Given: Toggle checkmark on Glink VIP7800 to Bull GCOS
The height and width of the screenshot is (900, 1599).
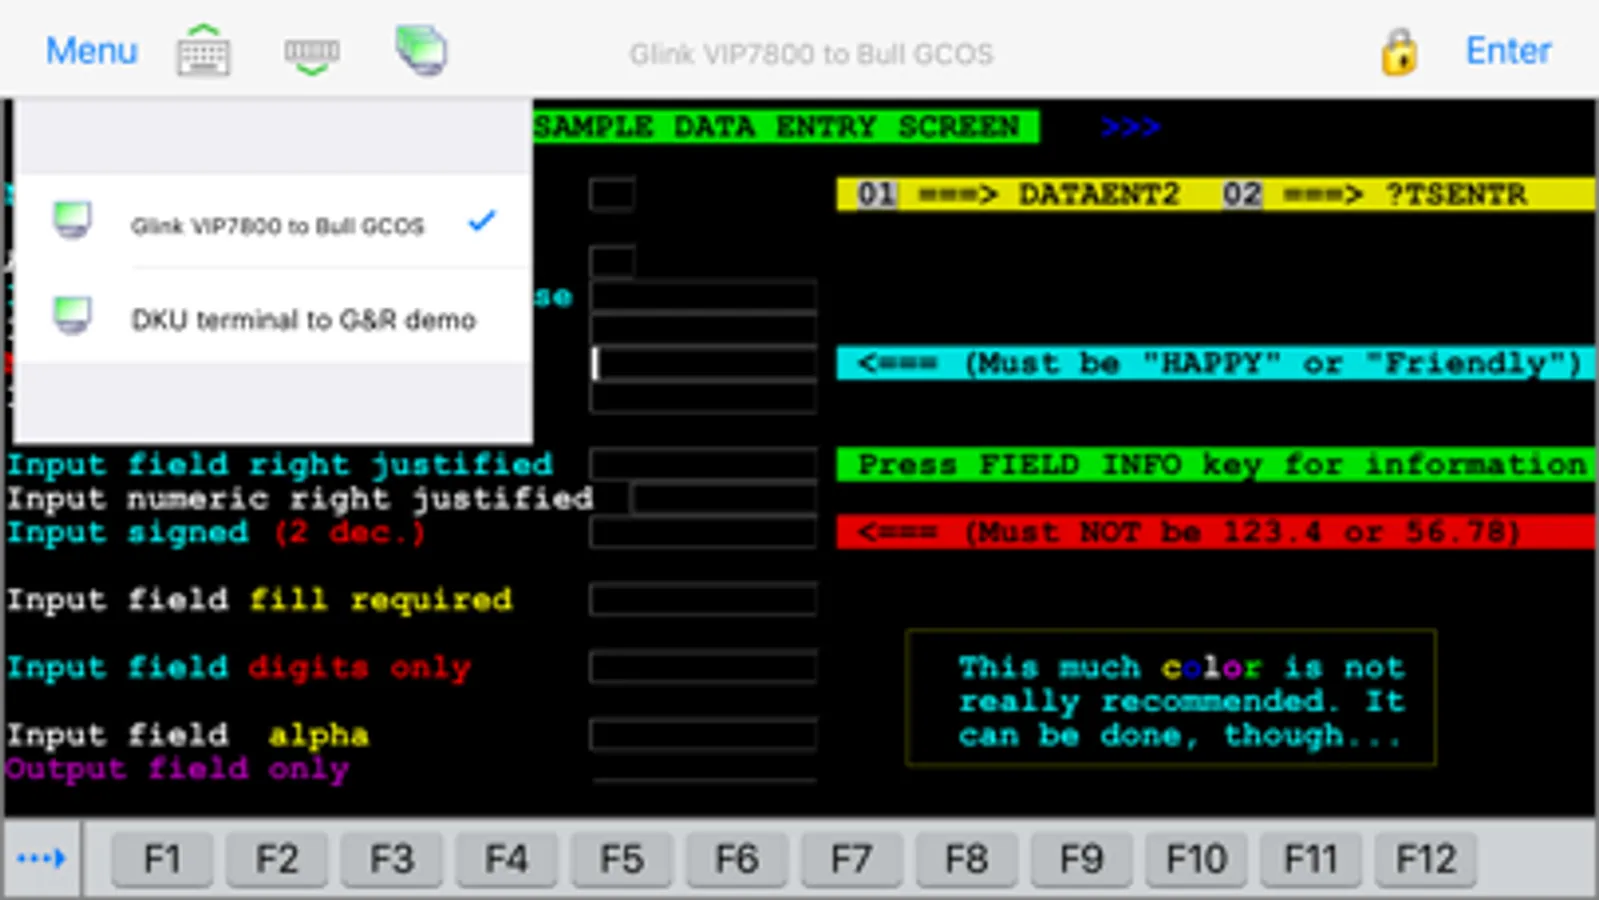Looking at the screenshot, I should [x=482, y=221].
